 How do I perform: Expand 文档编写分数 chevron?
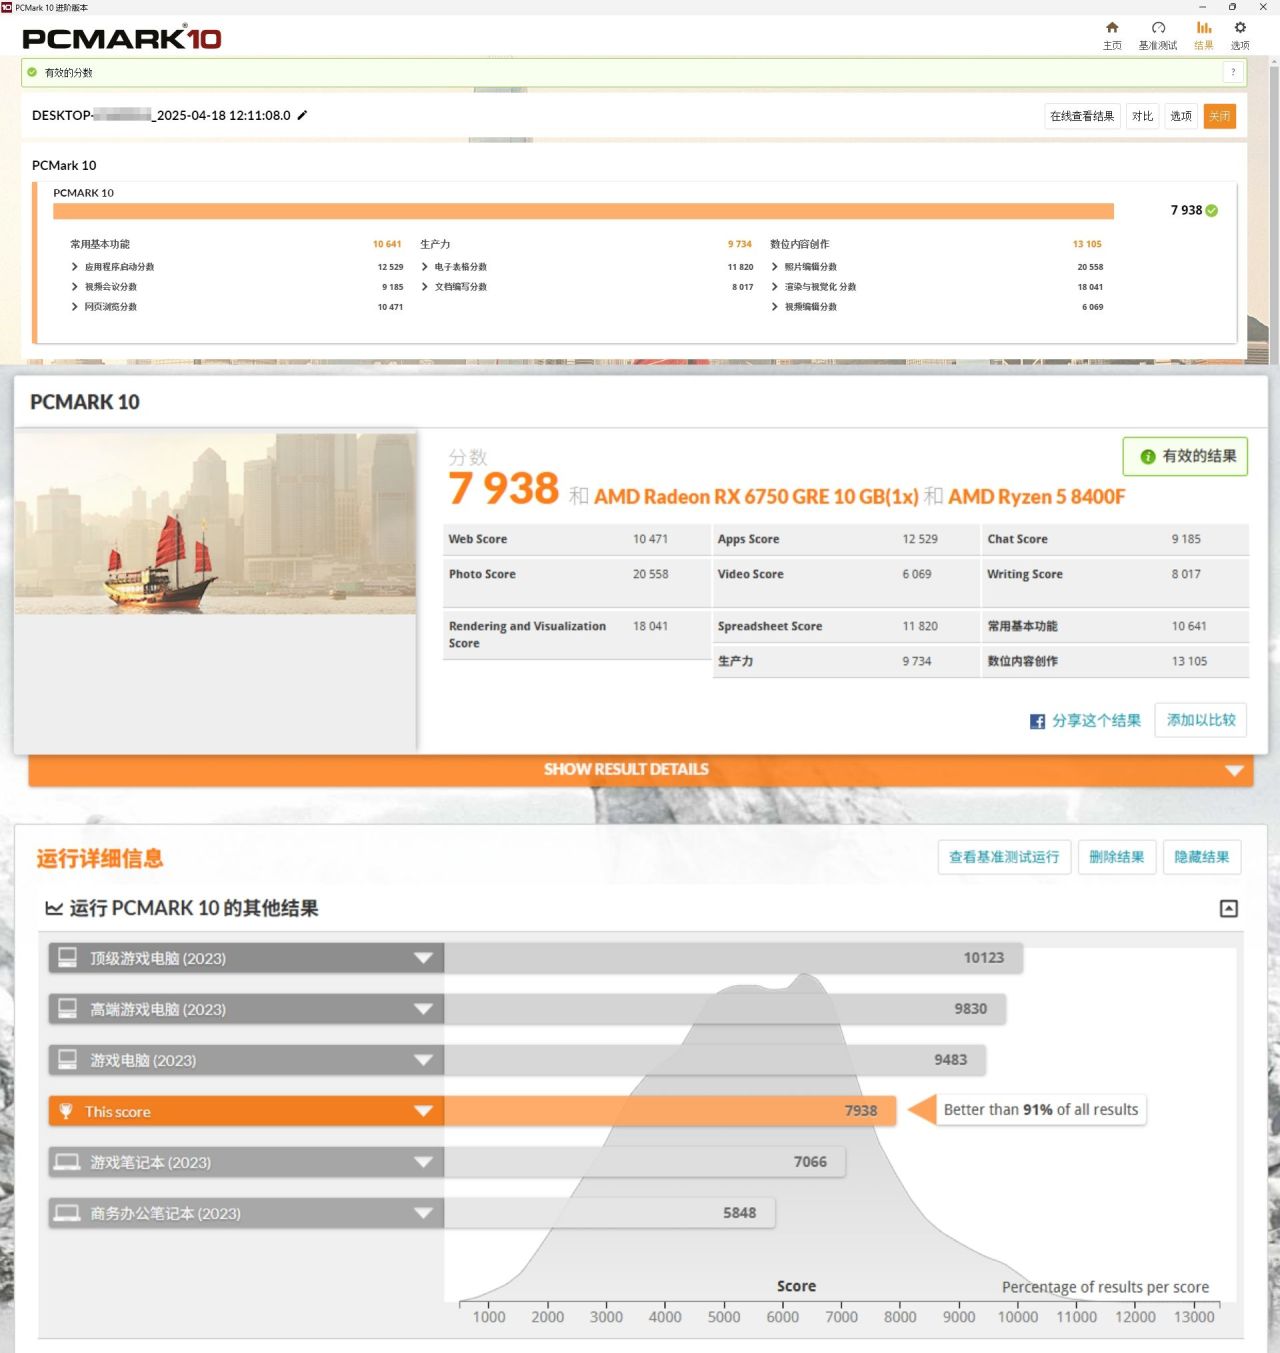point(425,287)
